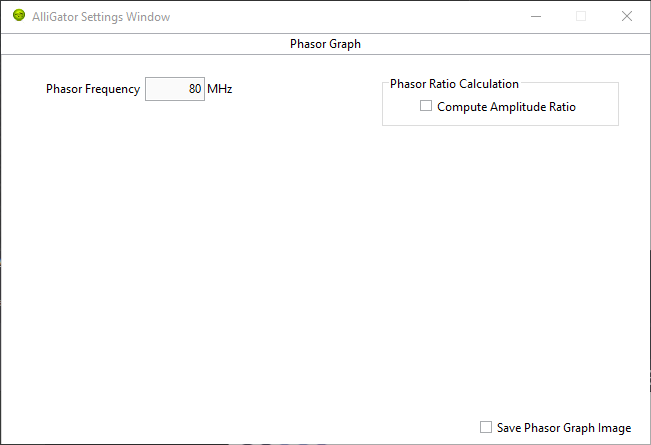Select the Phasor Graph header
The image size is (651, 445).
pos(325,44)
